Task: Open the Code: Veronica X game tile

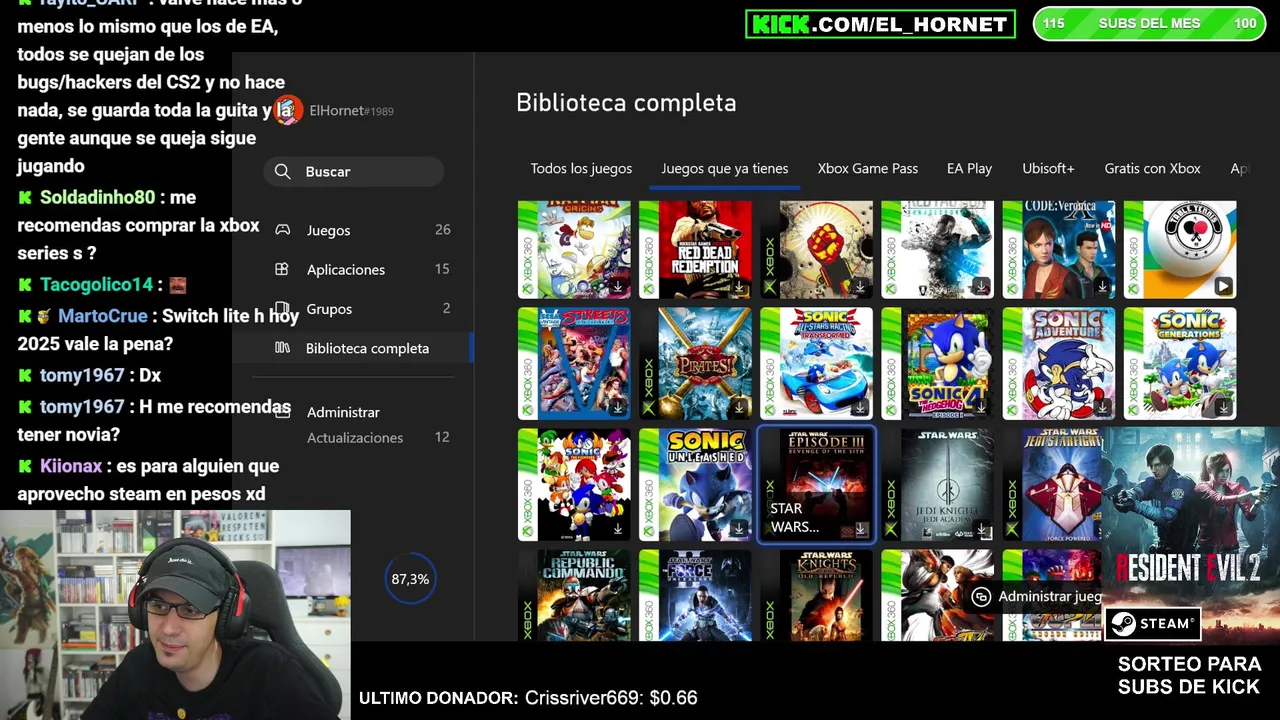Action: point(1058,249)
